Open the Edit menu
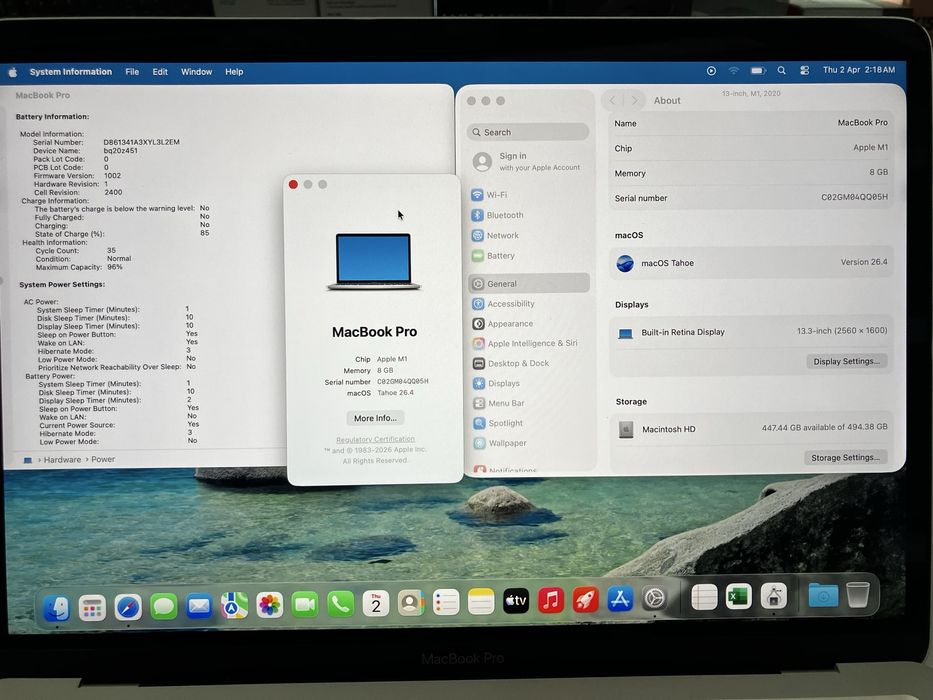This screenshot has width=933, height=700. pos(160,71)
